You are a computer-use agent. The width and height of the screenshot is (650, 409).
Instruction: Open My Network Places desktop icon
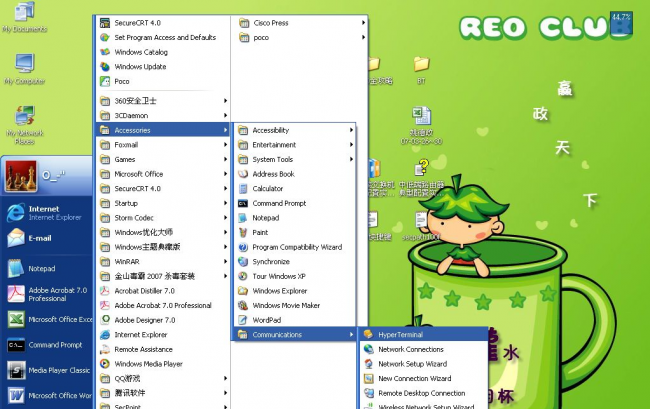pos(24,125)
